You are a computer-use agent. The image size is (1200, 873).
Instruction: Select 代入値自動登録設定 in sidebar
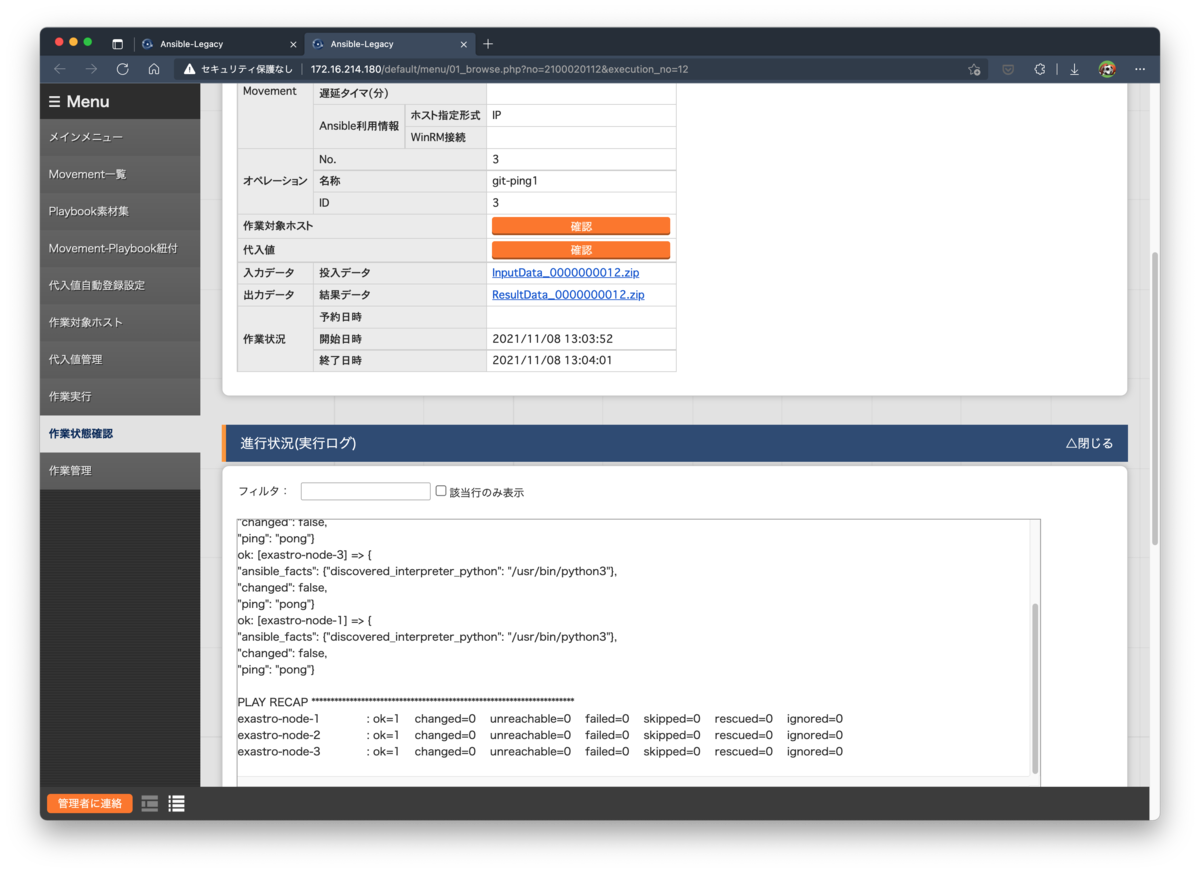[120, 285]
